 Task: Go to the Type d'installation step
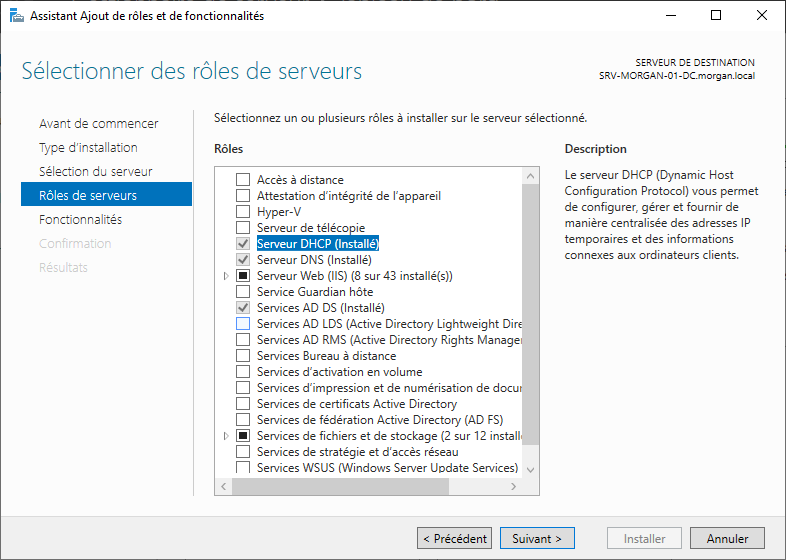point(88,148)
